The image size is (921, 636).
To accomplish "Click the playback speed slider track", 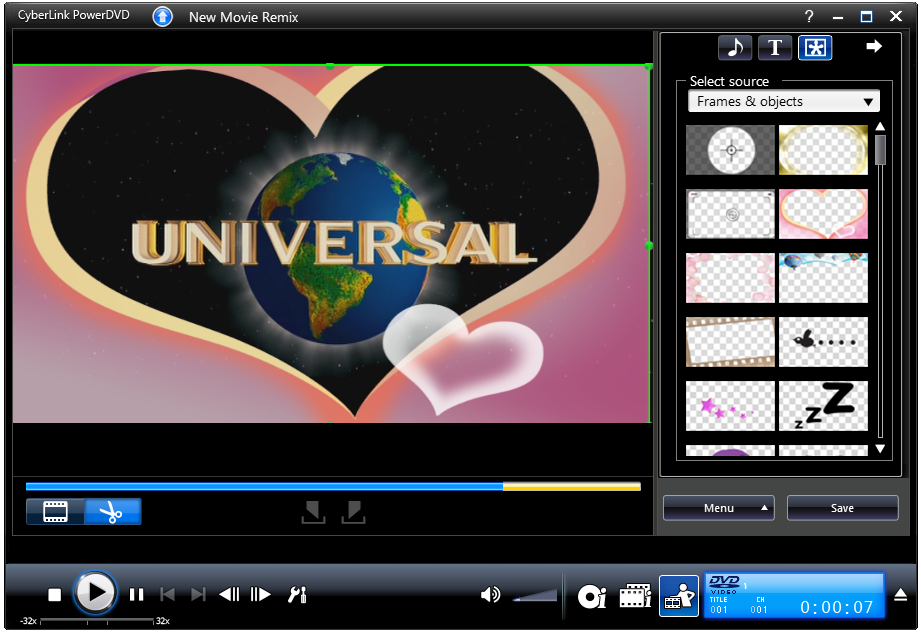I will point(97,620).
